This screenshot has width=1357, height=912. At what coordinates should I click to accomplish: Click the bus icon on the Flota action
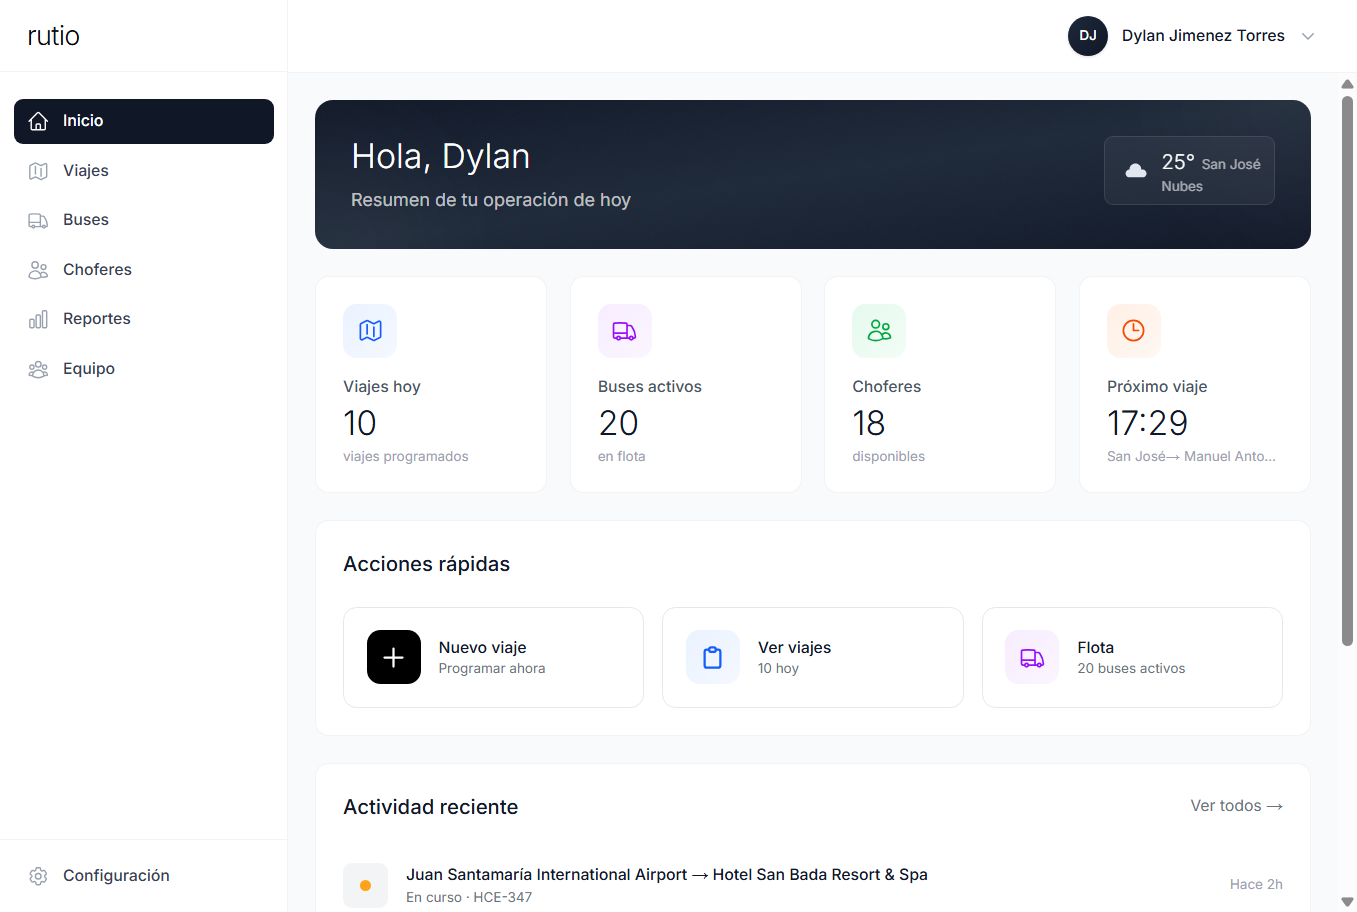pos(1031,657)
